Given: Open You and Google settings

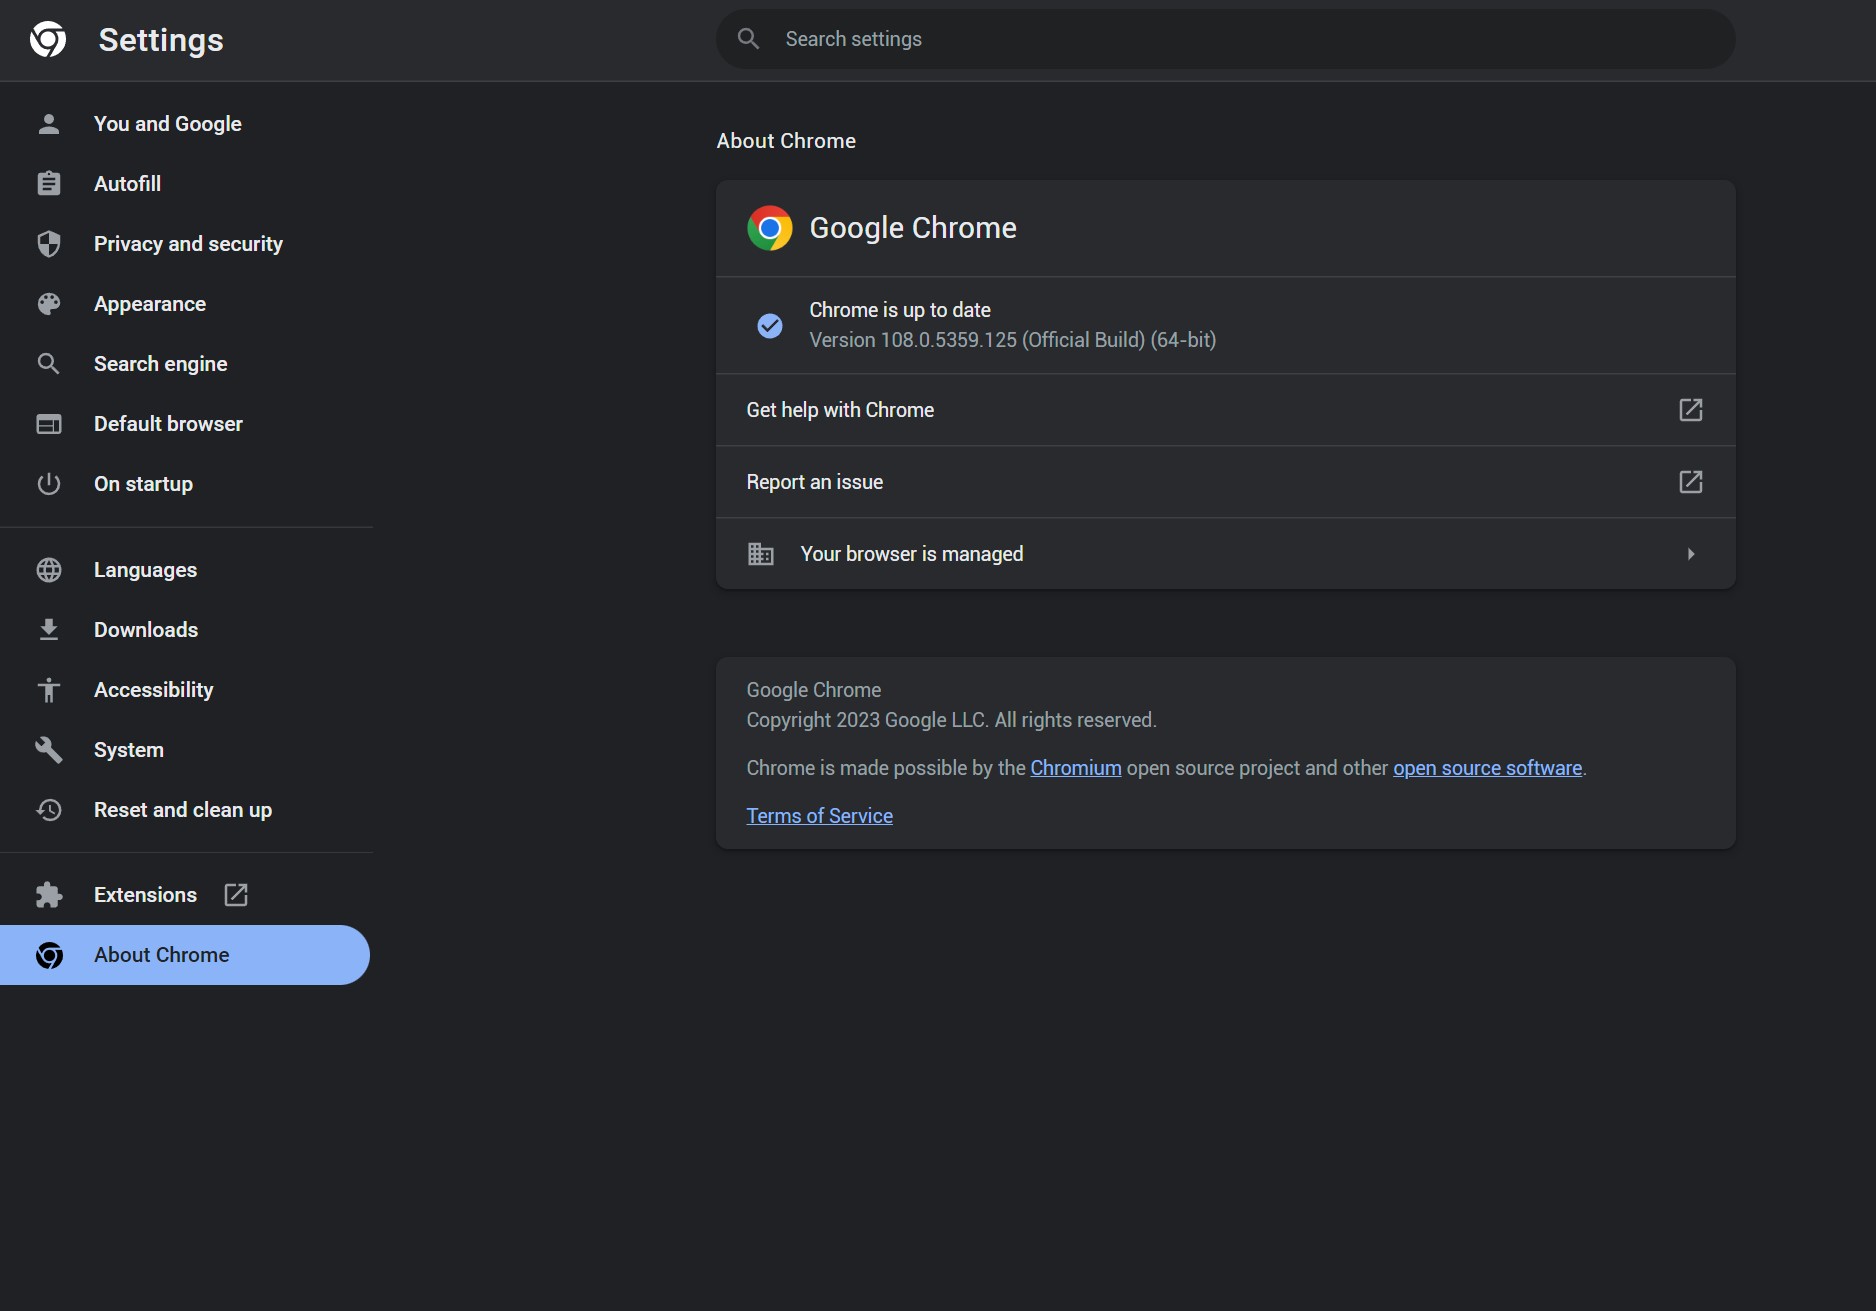Looking at the screenshot, I should click(x=186, y=124).
